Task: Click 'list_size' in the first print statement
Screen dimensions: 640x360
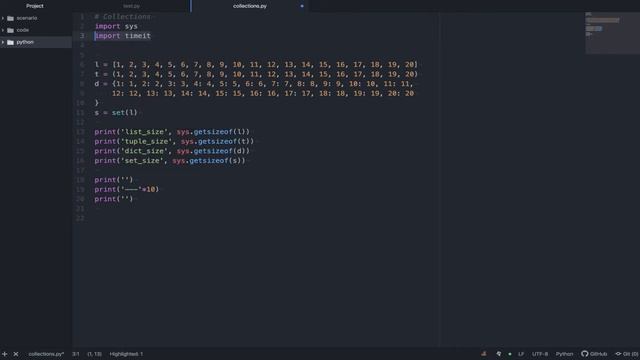Action: pos(144,132)
